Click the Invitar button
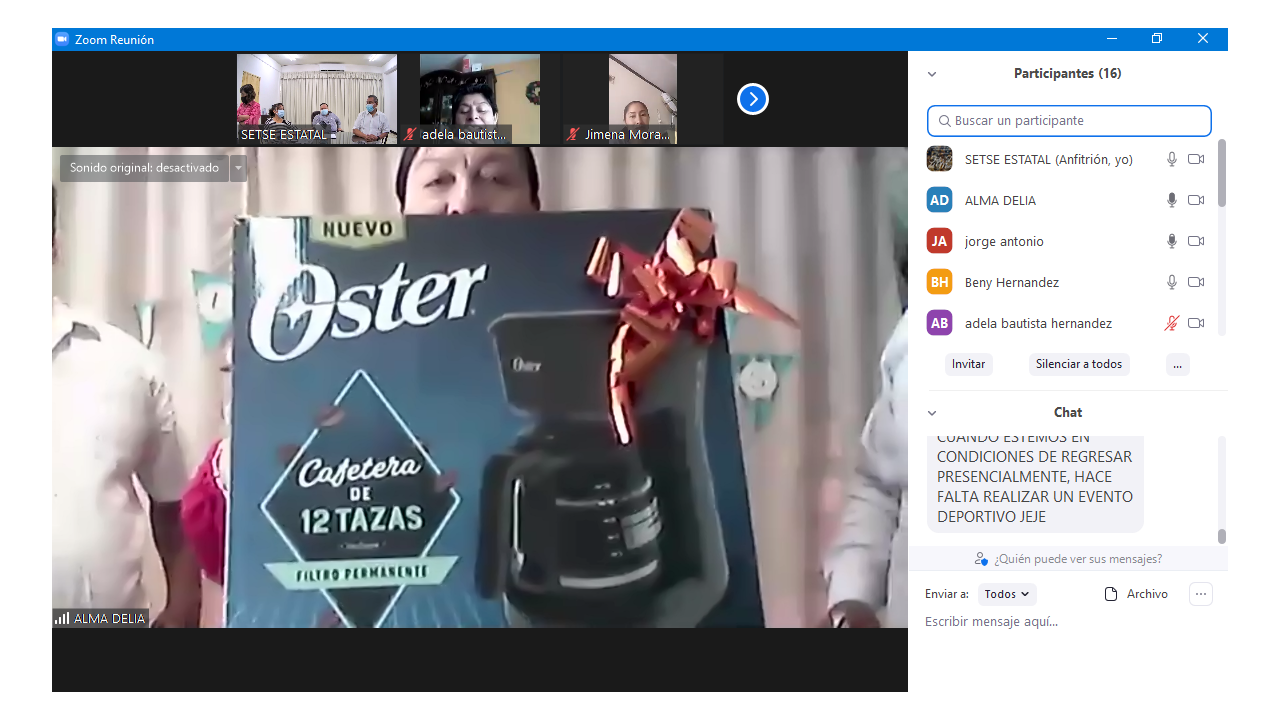 click(968, 364)
